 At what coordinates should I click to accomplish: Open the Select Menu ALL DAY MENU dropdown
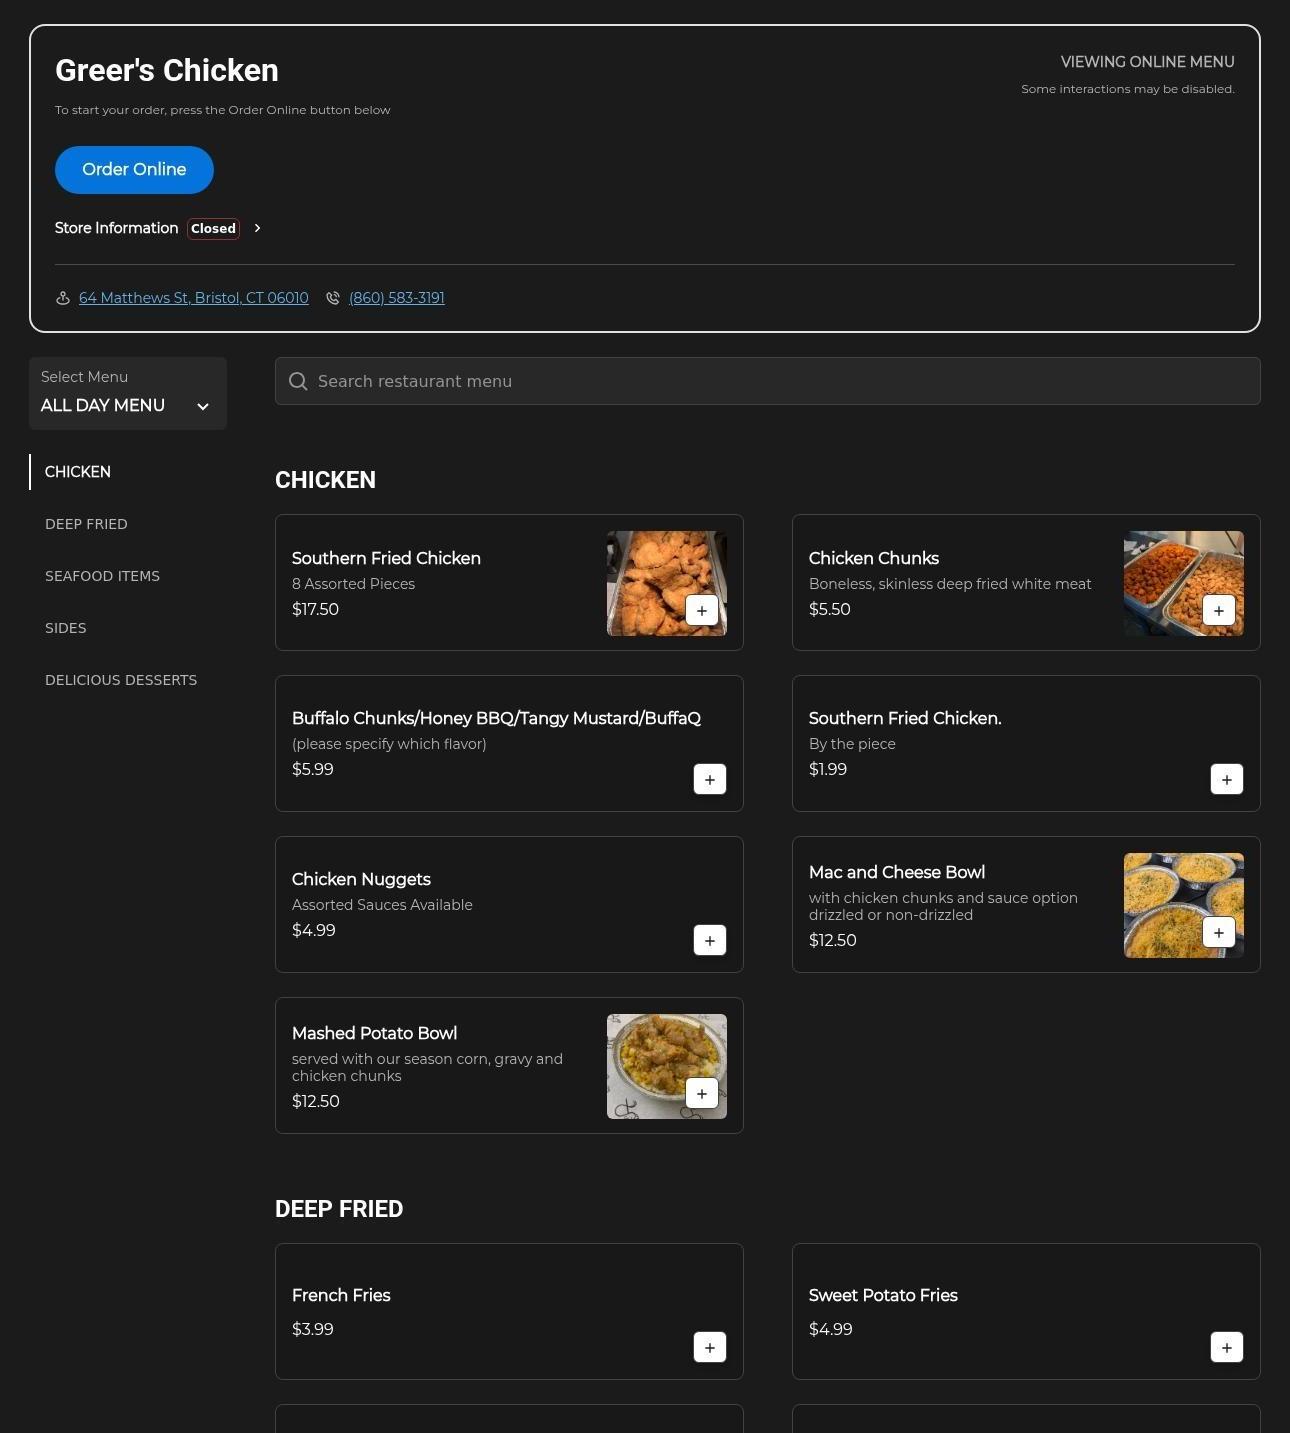tap(128, 393)
